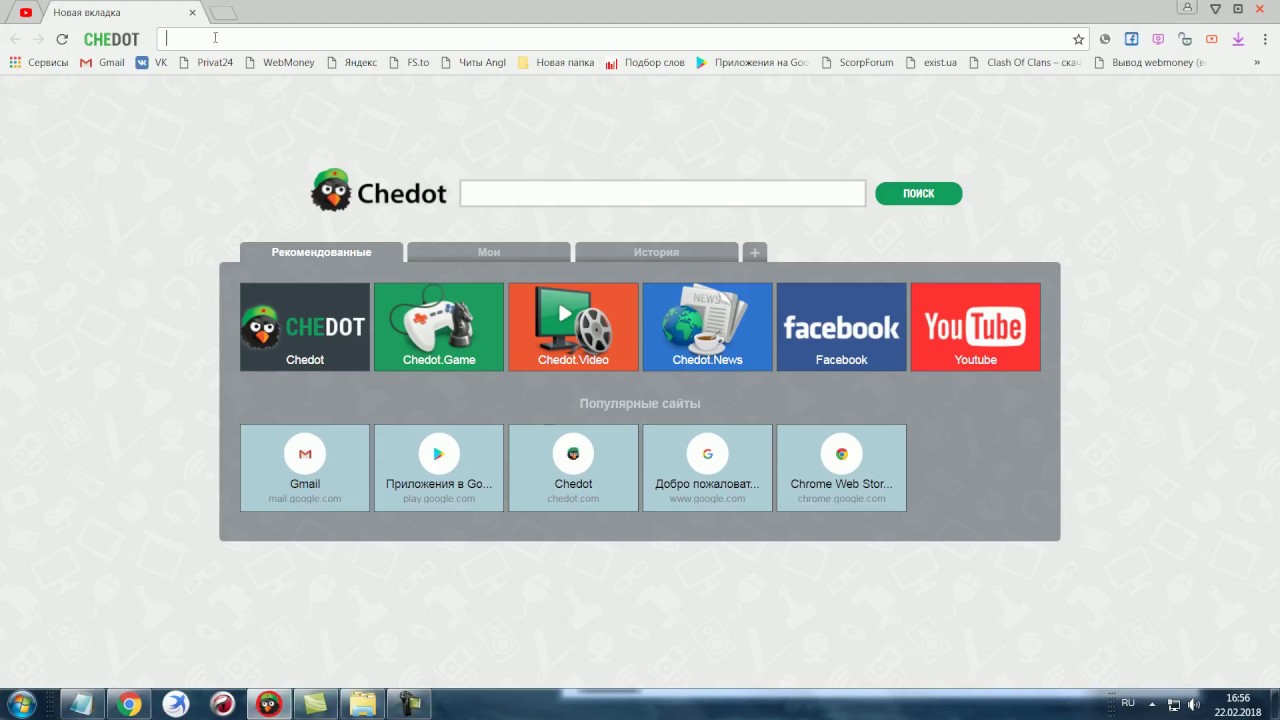Open the VK bookmark
This screenshot has width=1280, height=720.
pos(151,62)
